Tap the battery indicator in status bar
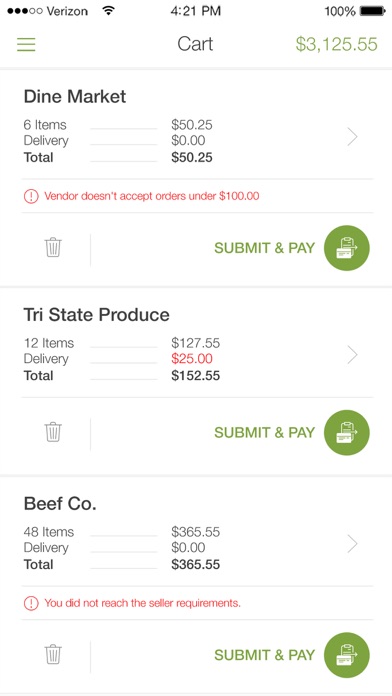392x696 pixels. point(372,11)
